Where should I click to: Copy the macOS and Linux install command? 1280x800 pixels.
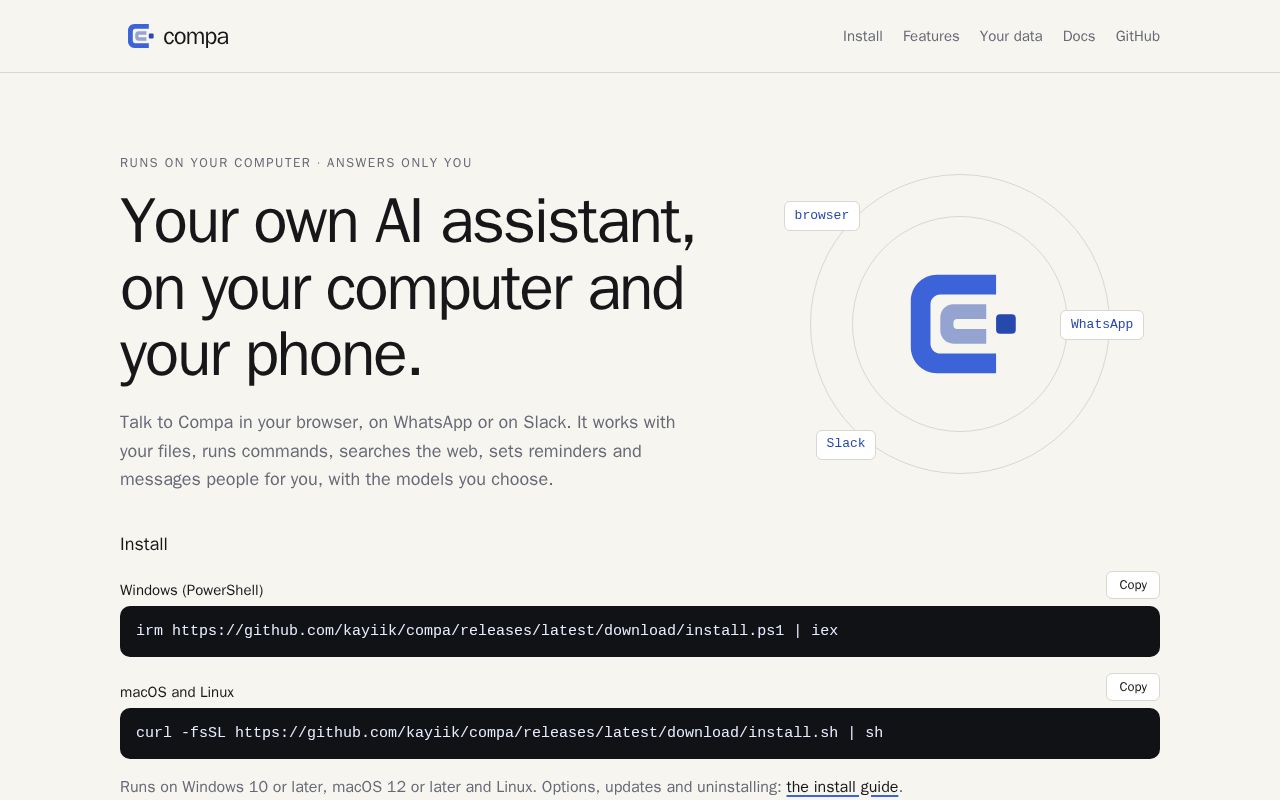[1133, 687]
